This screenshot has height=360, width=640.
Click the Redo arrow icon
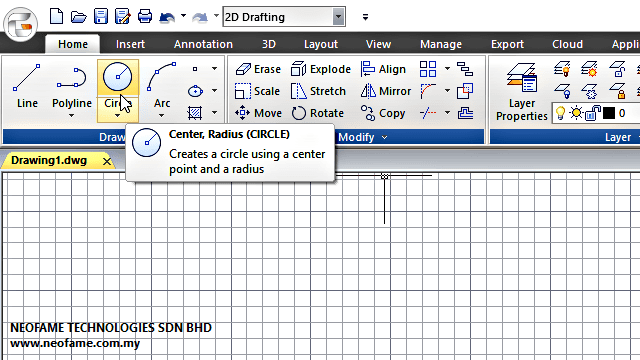point(200,17)
